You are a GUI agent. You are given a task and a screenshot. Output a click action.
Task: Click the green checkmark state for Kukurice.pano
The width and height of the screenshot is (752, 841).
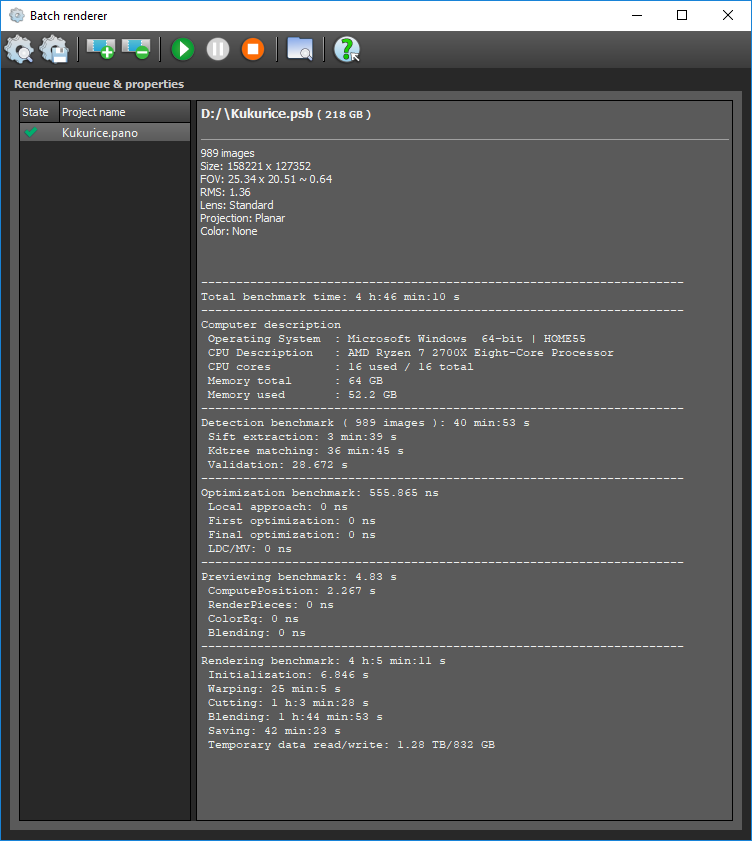31,132
